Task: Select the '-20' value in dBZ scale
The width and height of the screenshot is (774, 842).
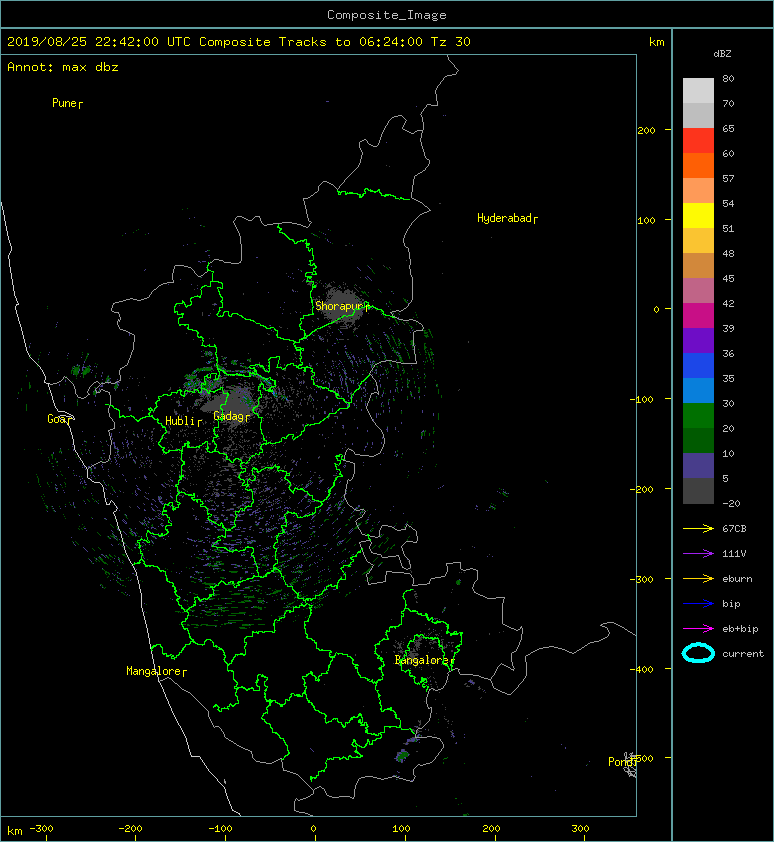Action: [731, 503]
